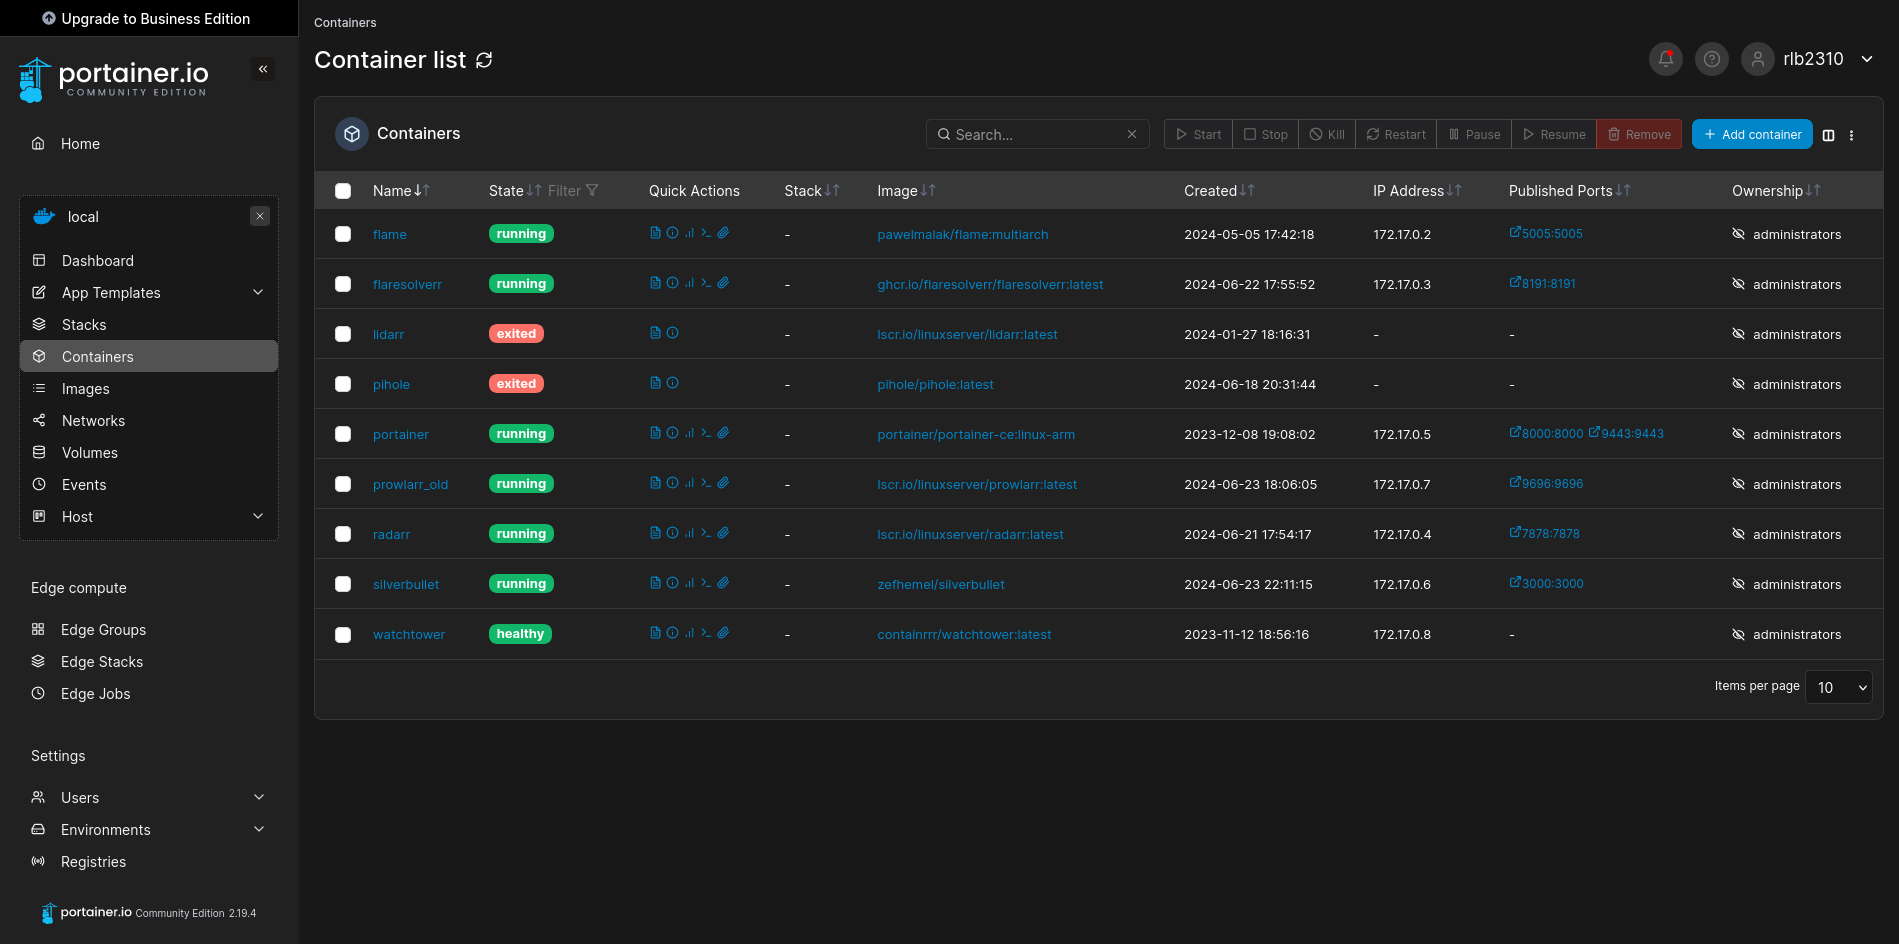This screenshot has height=944, width=1899.
Task: Open published port 5005:5005 link
Action: (x=1546, y=233)
